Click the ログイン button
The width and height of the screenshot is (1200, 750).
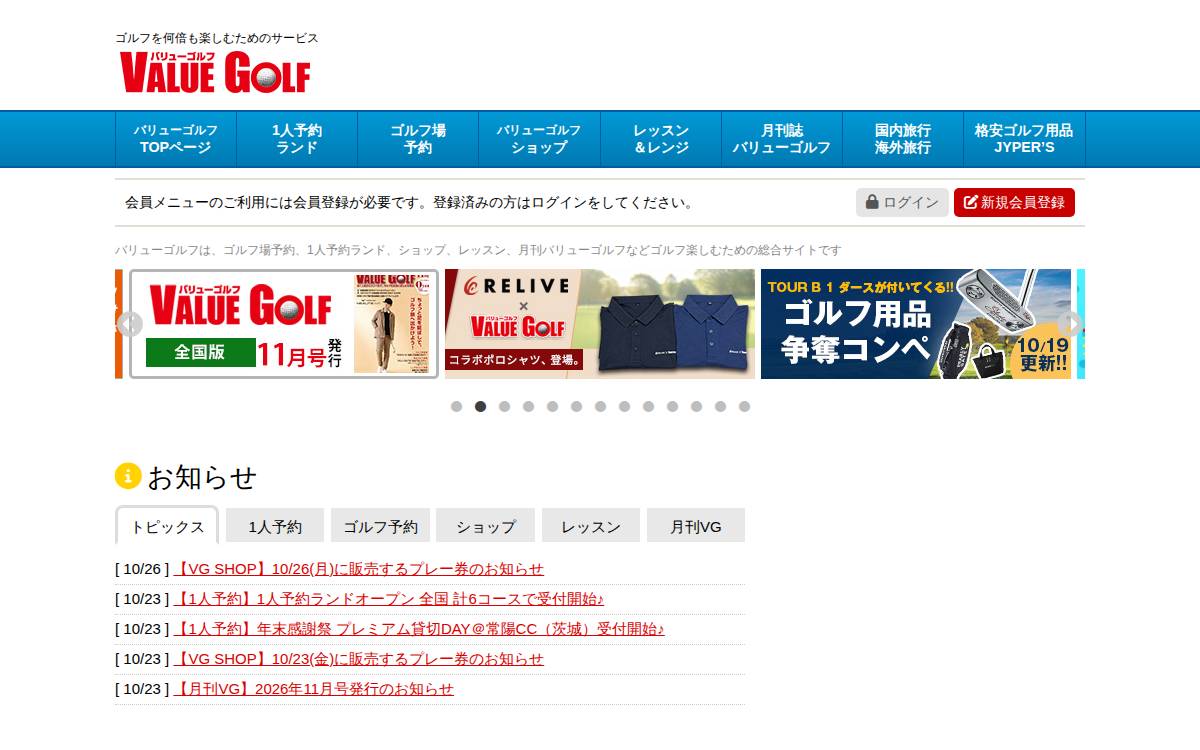tap(902, 202)
